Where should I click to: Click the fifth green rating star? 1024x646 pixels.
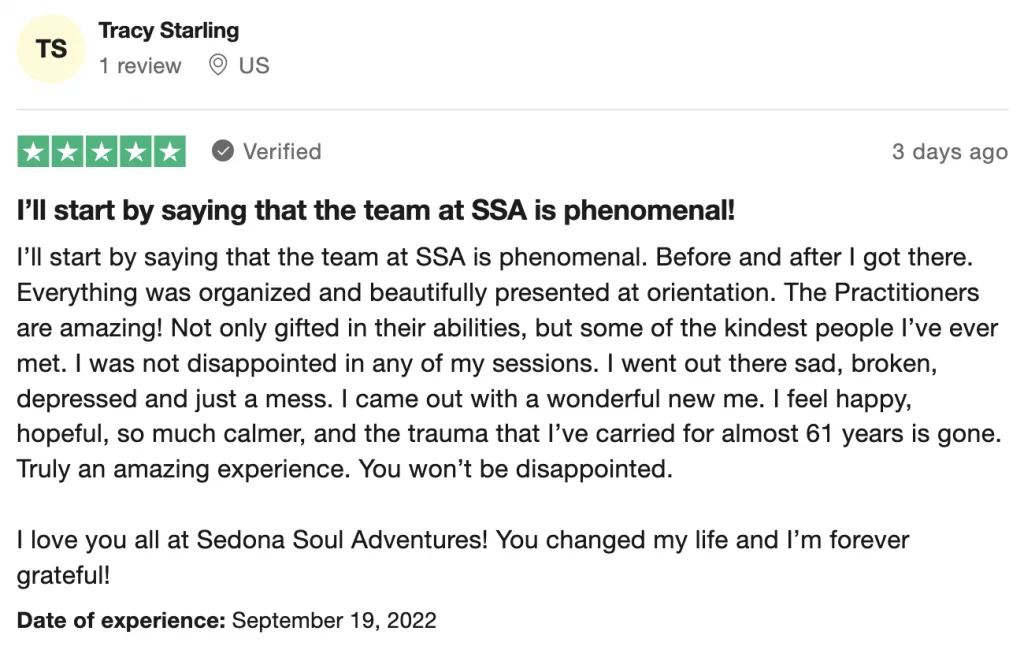[x=170, y=152]
